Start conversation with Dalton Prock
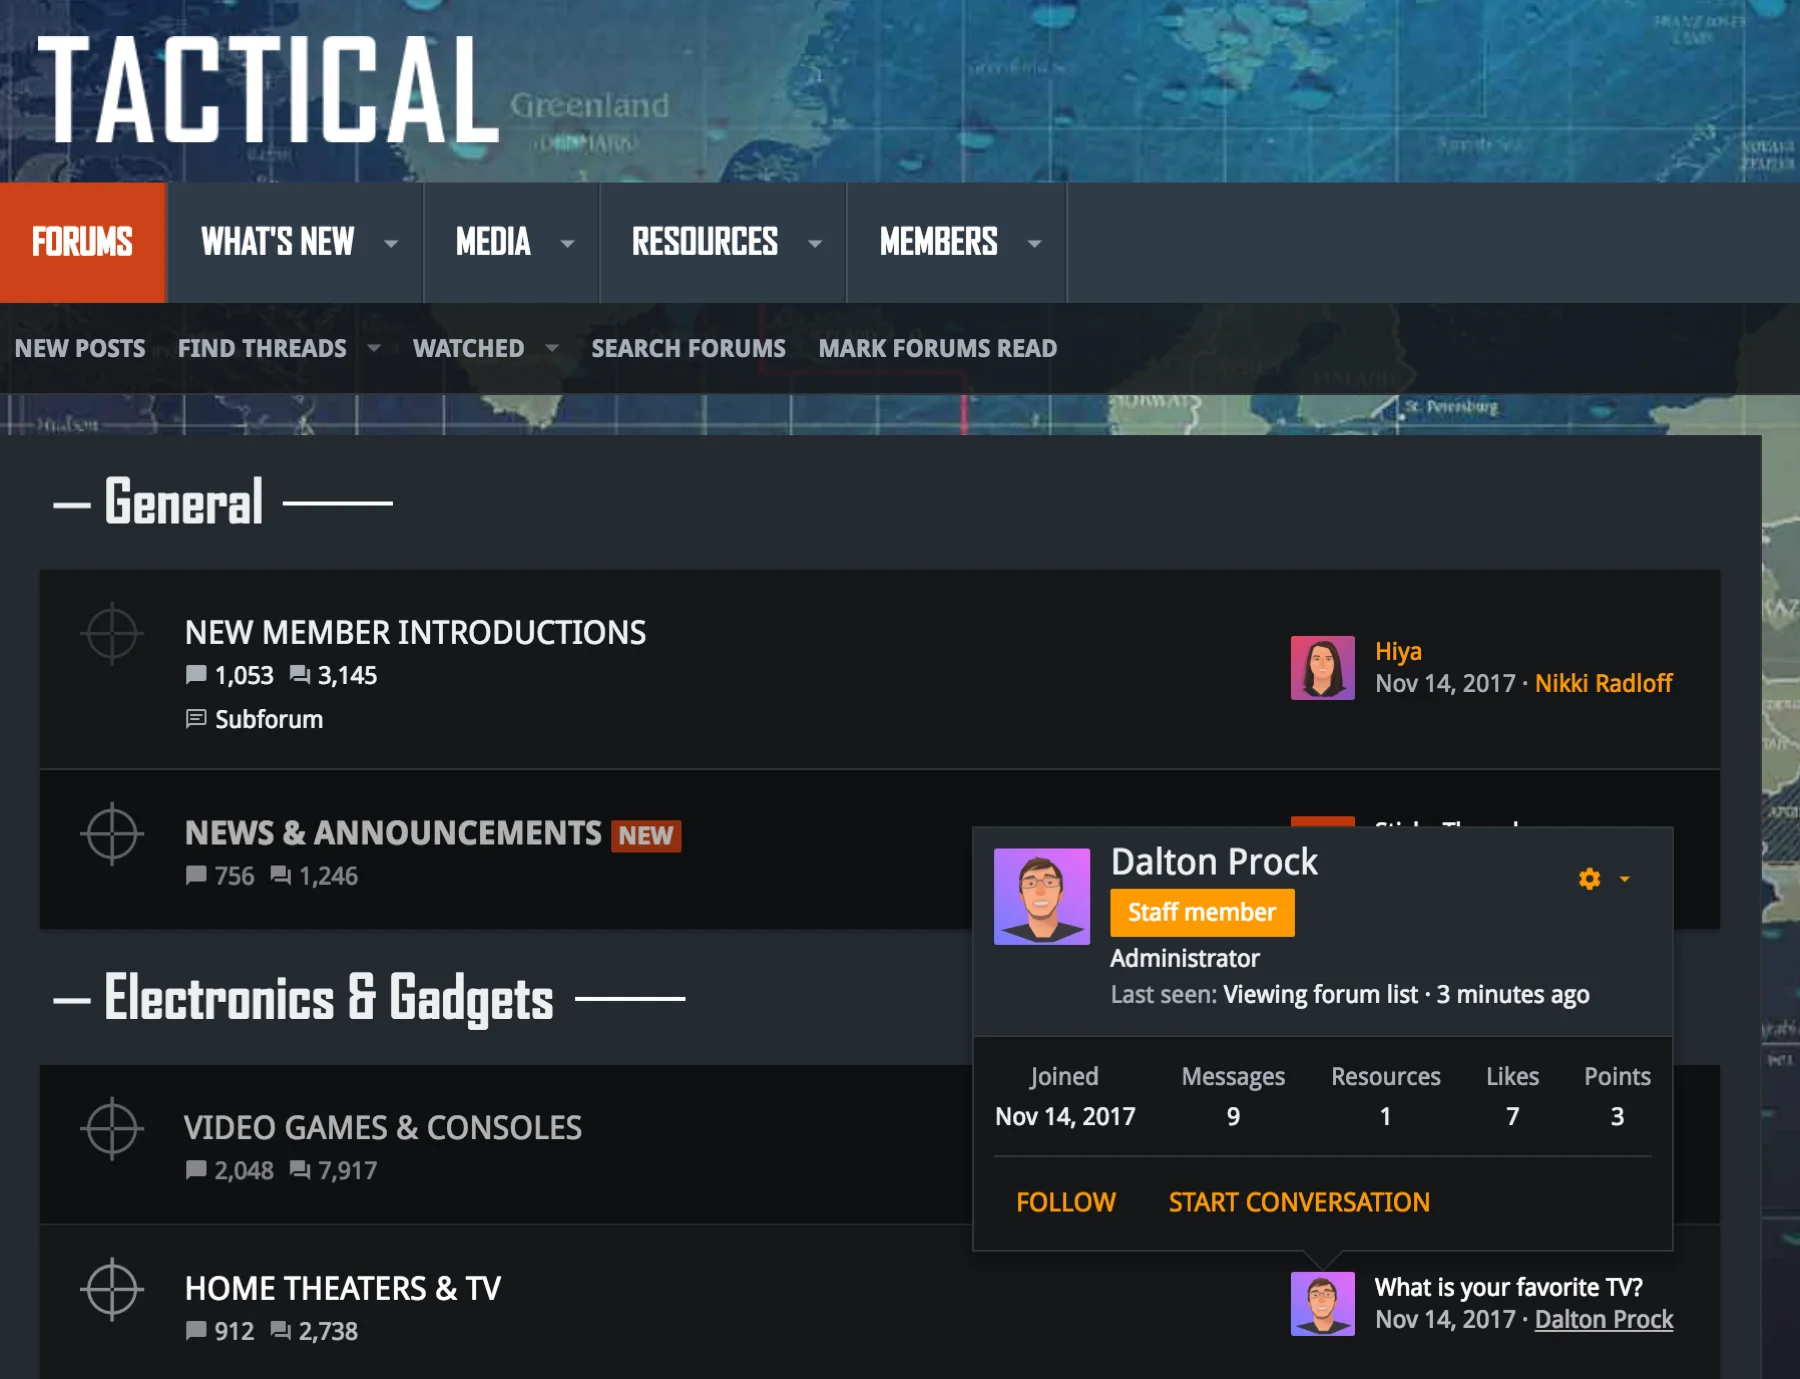This screenshot has height=1379, width=1800. coord(1298,1202)
